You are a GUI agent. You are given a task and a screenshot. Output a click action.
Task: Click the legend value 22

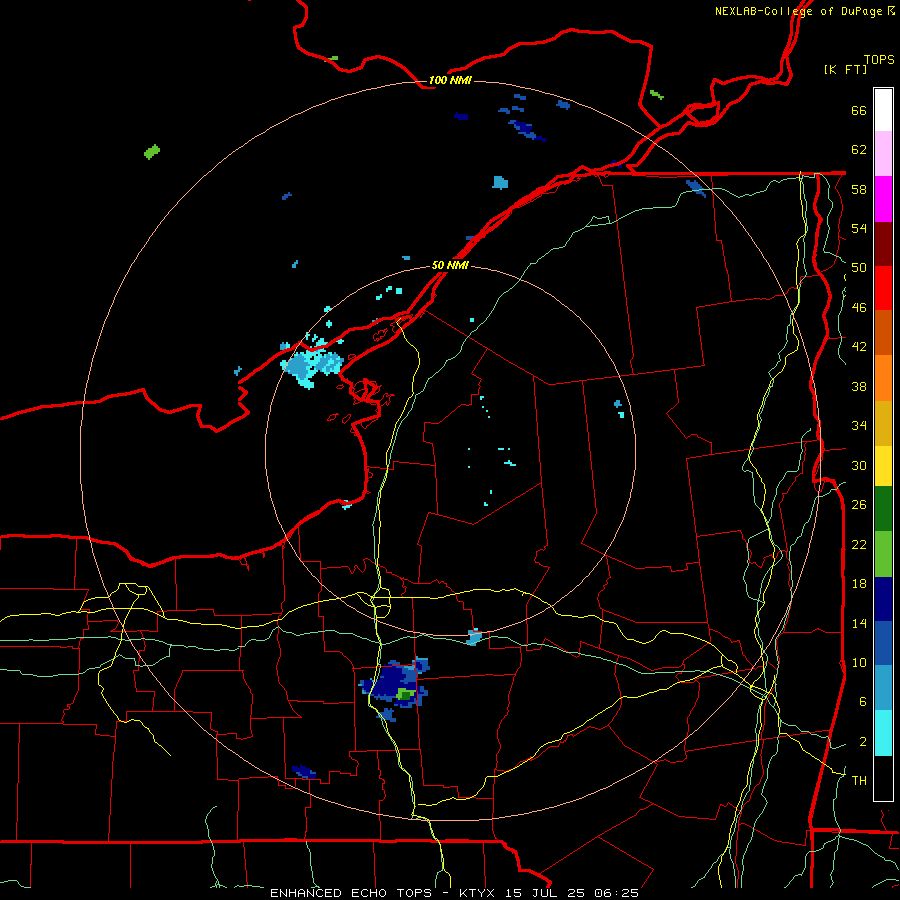pyautogui.click(x=859, y=544)
